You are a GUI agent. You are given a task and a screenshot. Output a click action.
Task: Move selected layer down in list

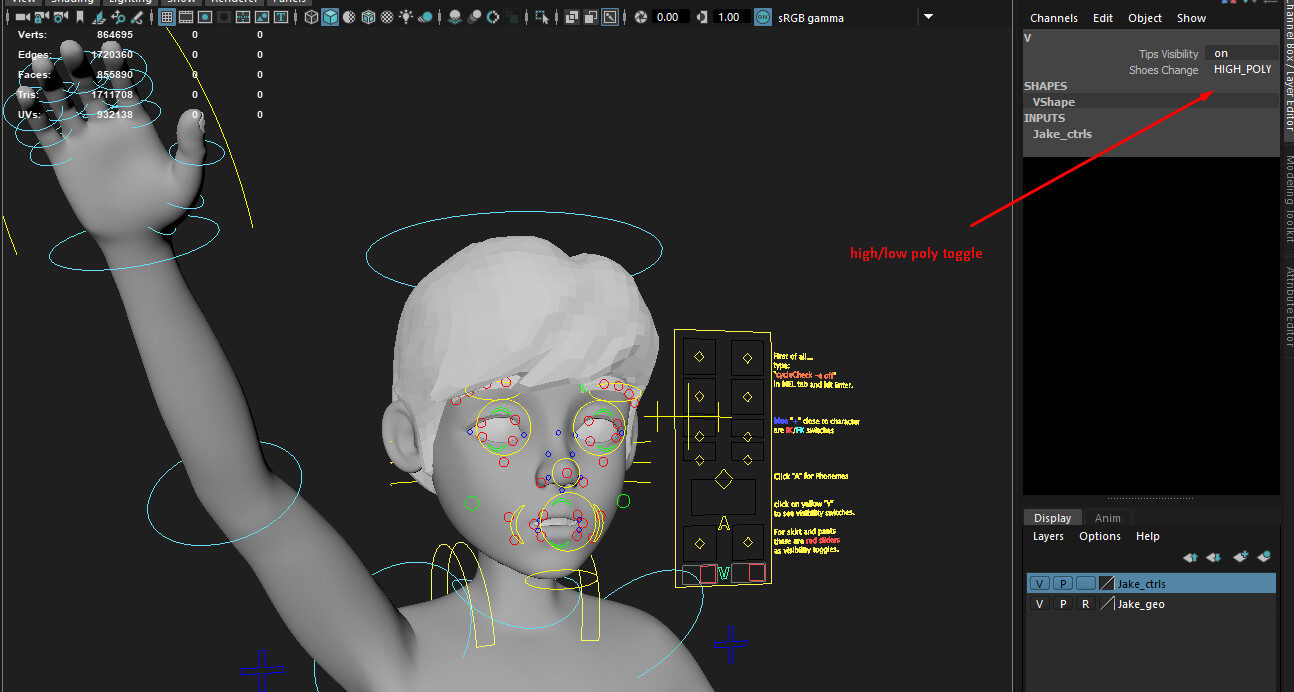pyautogui.click(x=1213, y=557)
